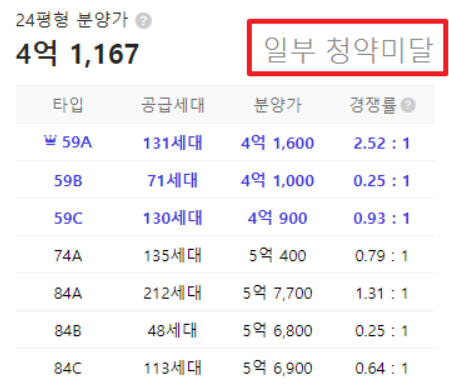Select the 59B type cell

68,180
